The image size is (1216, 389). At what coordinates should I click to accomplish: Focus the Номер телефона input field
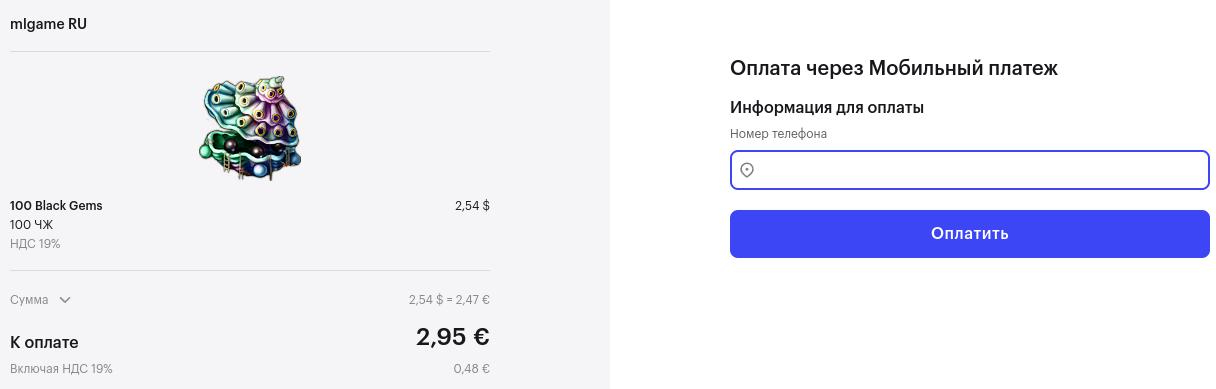click(x=970, y=170)
